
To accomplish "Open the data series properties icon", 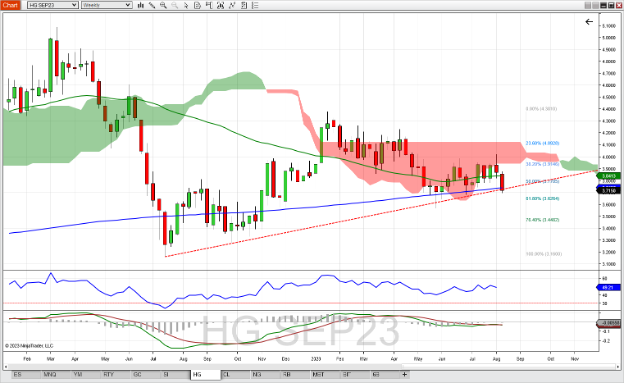I will click(x=197, y=5).
